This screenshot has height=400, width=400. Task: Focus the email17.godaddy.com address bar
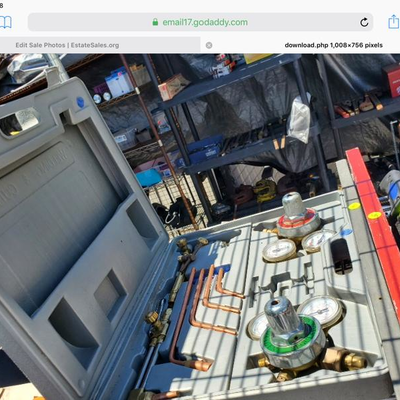[x=200, y=22]
